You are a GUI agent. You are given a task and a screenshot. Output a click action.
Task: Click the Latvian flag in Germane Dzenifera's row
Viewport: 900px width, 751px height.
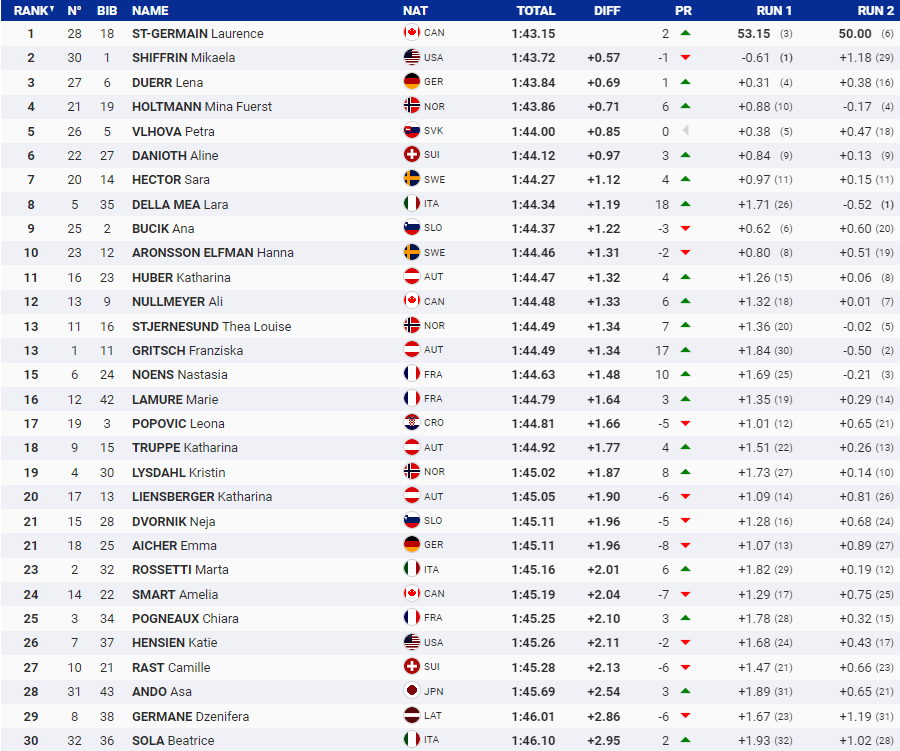(x=411, y=716)
